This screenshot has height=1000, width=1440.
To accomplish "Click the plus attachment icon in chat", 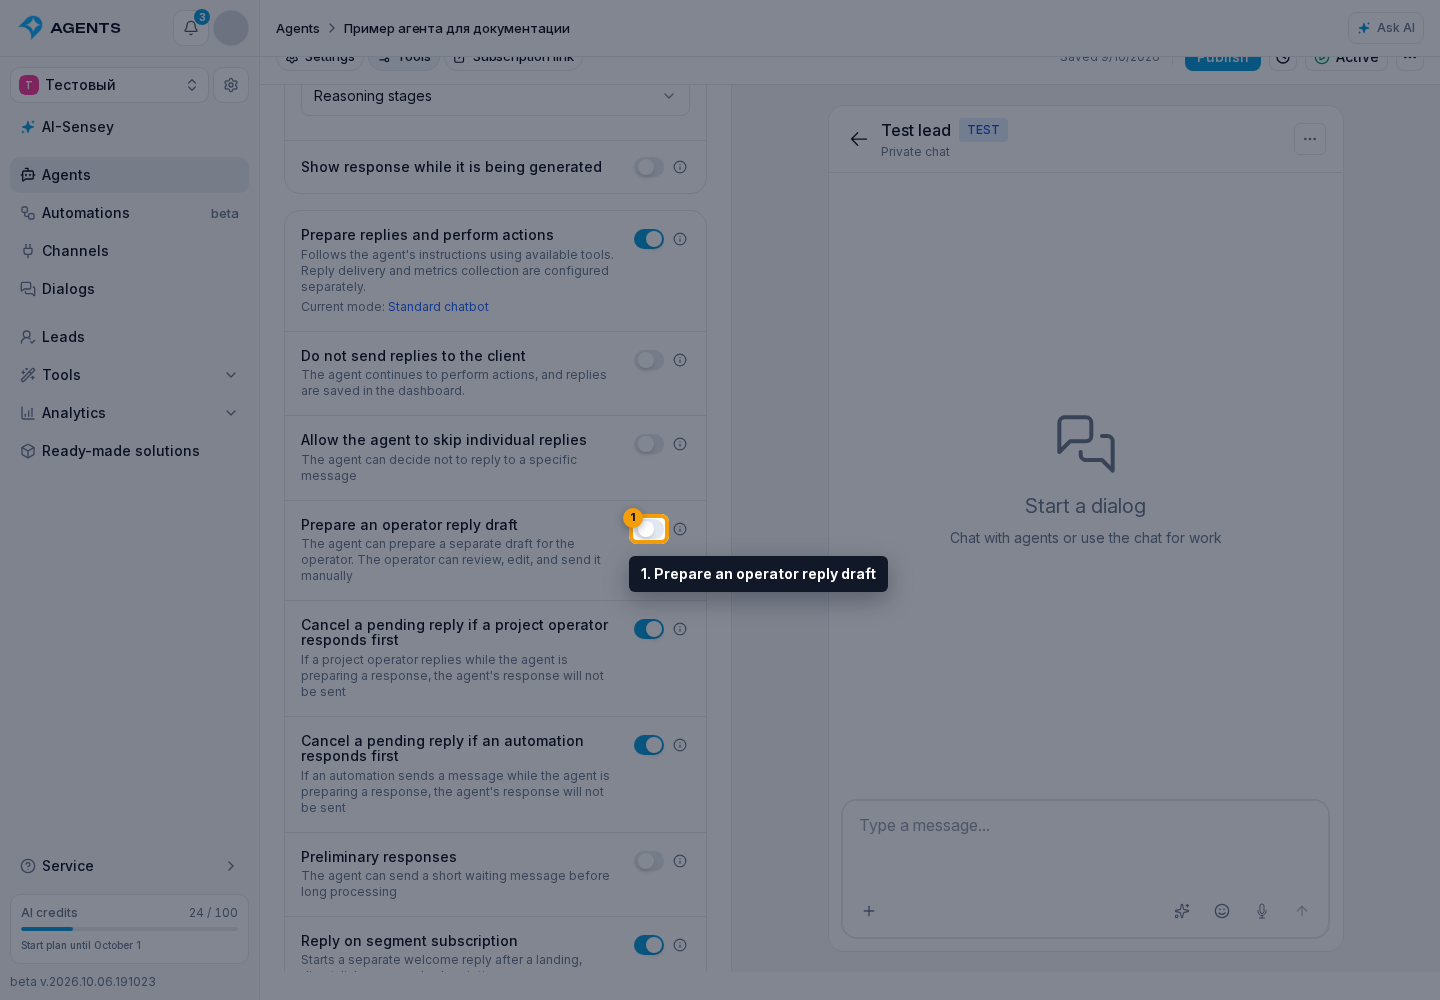I will pyautogui.click(x=869, y=911).
